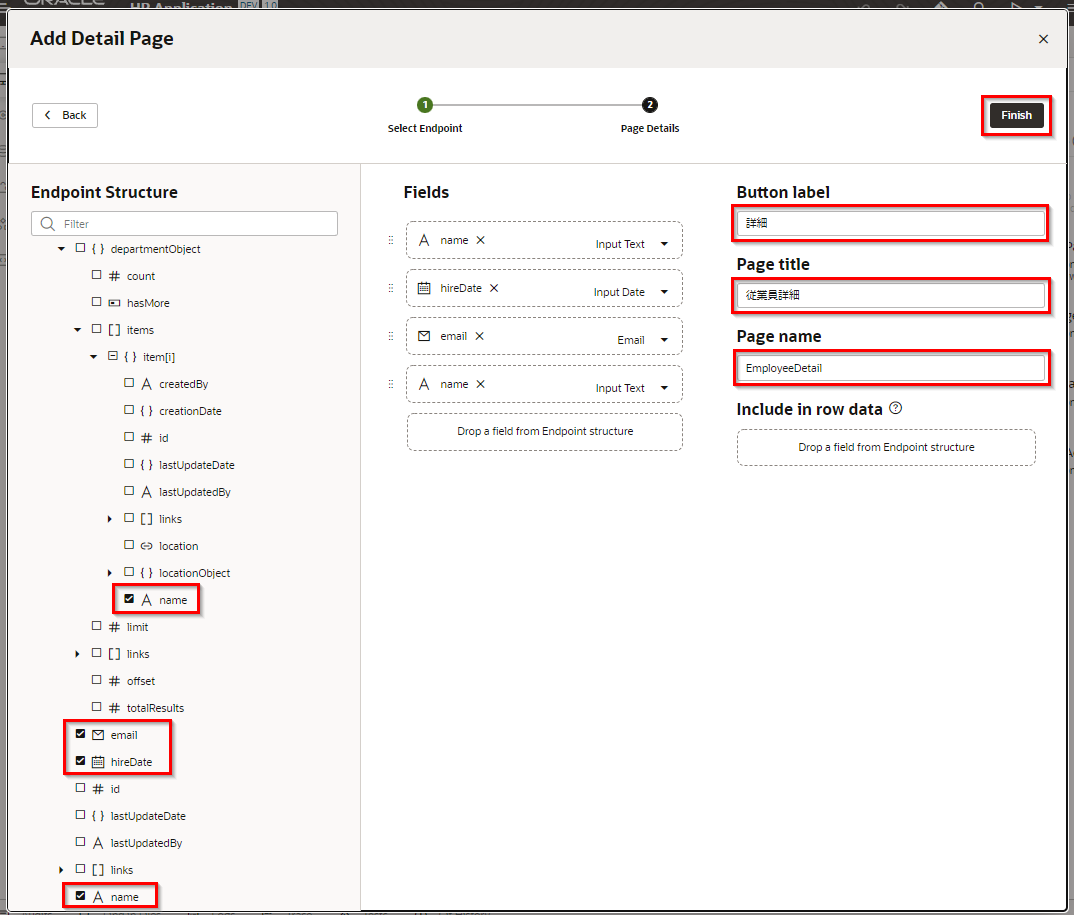Open the Input Date type dropdown for hireDate
The image size is (1074, 915).
coord(663,292)
